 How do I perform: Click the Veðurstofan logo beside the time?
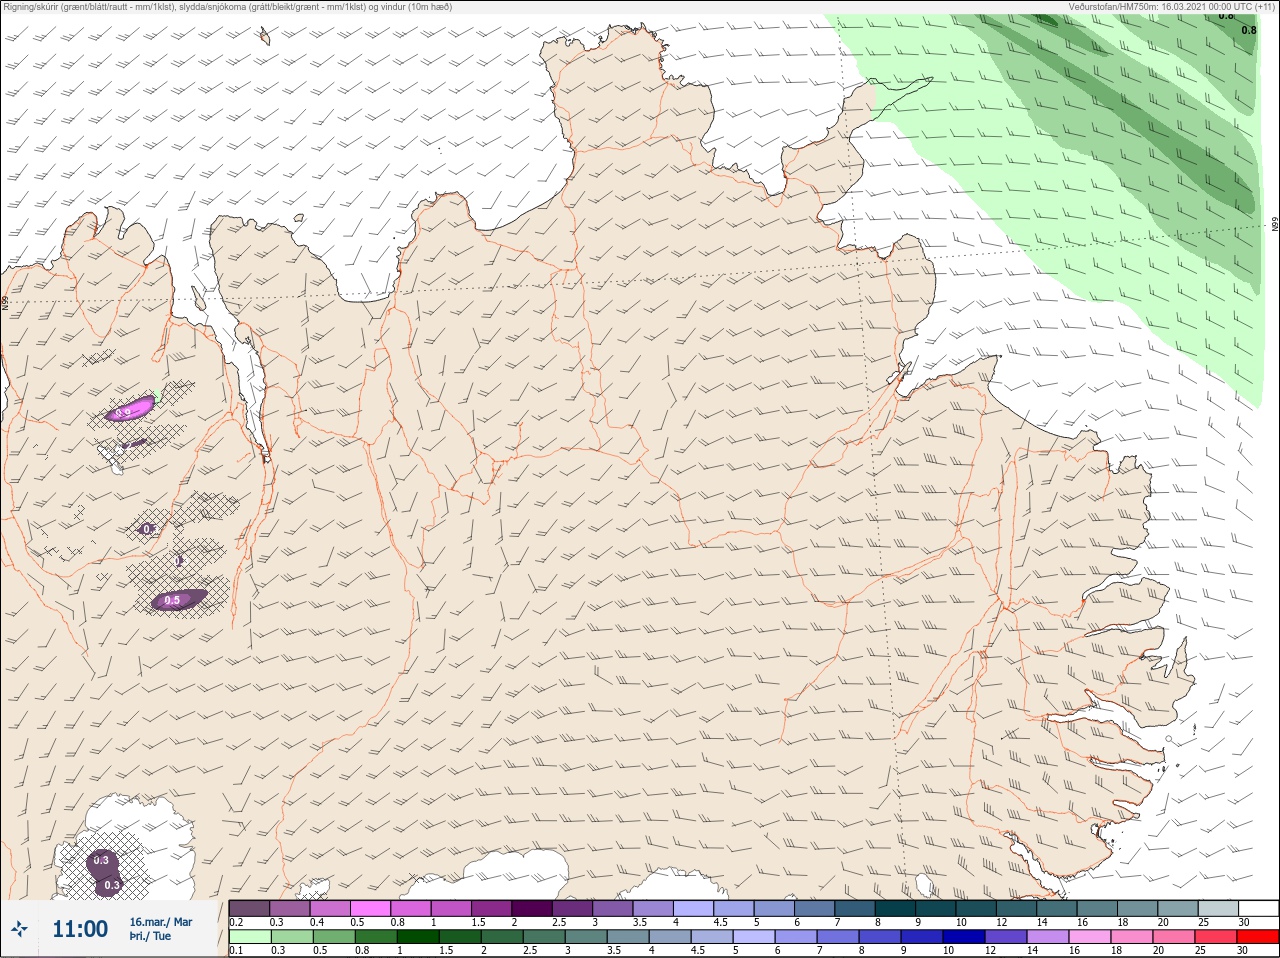coord(18,930)
